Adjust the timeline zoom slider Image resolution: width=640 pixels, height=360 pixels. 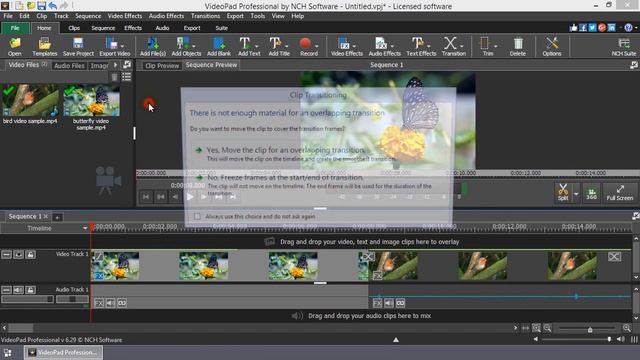click(x=590, y=329)
